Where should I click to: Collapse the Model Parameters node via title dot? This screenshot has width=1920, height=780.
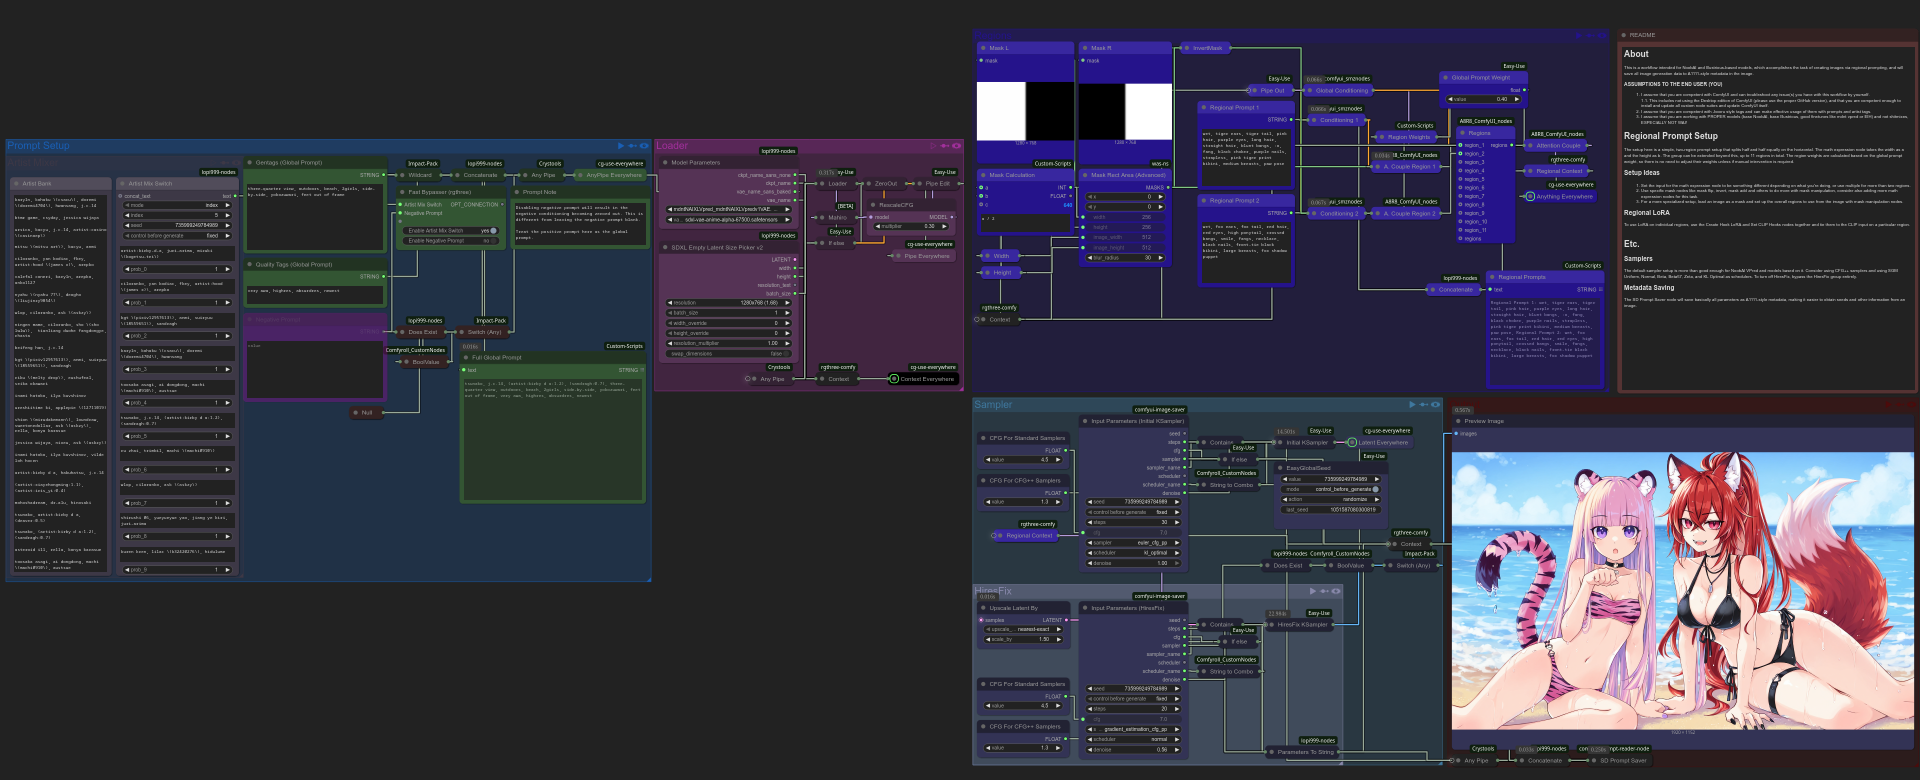665,162
